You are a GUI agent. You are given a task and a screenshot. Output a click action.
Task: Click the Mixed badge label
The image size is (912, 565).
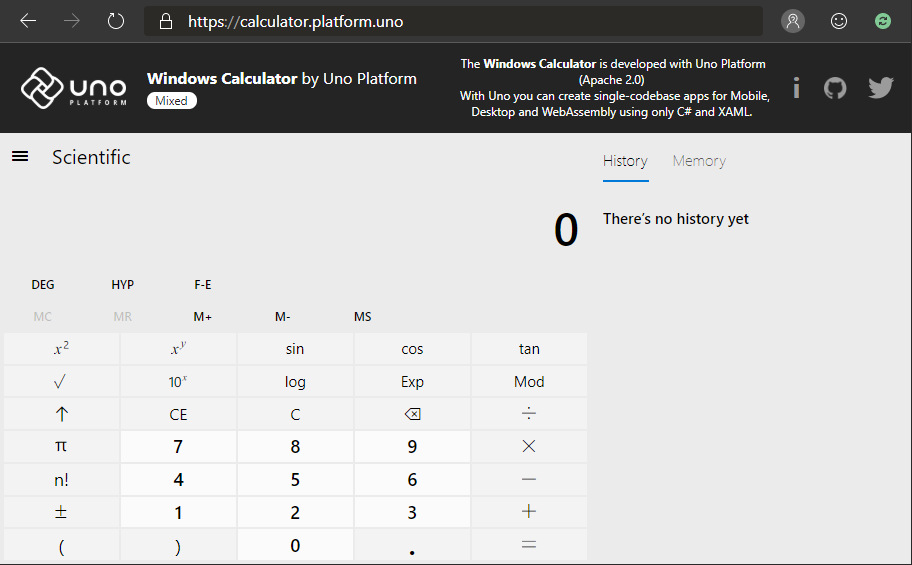click(172, 101)
